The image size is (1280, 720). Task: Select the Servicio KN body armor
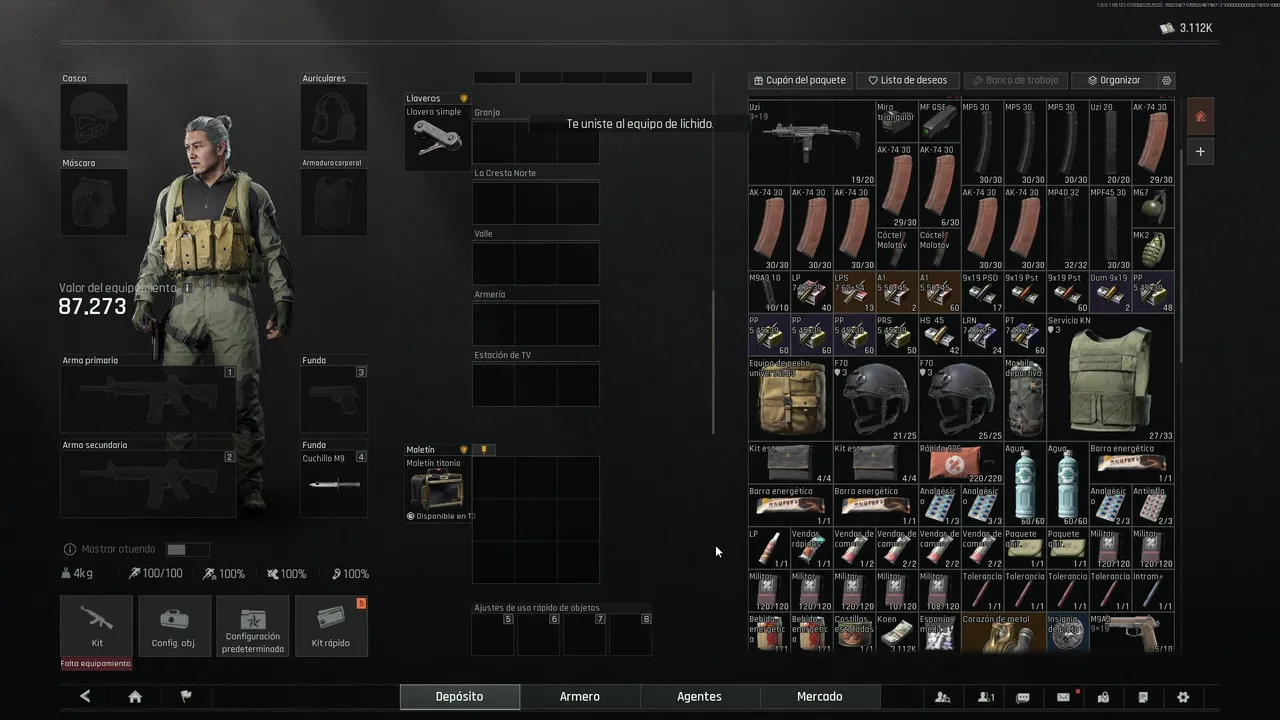(x=1110, y=377)
